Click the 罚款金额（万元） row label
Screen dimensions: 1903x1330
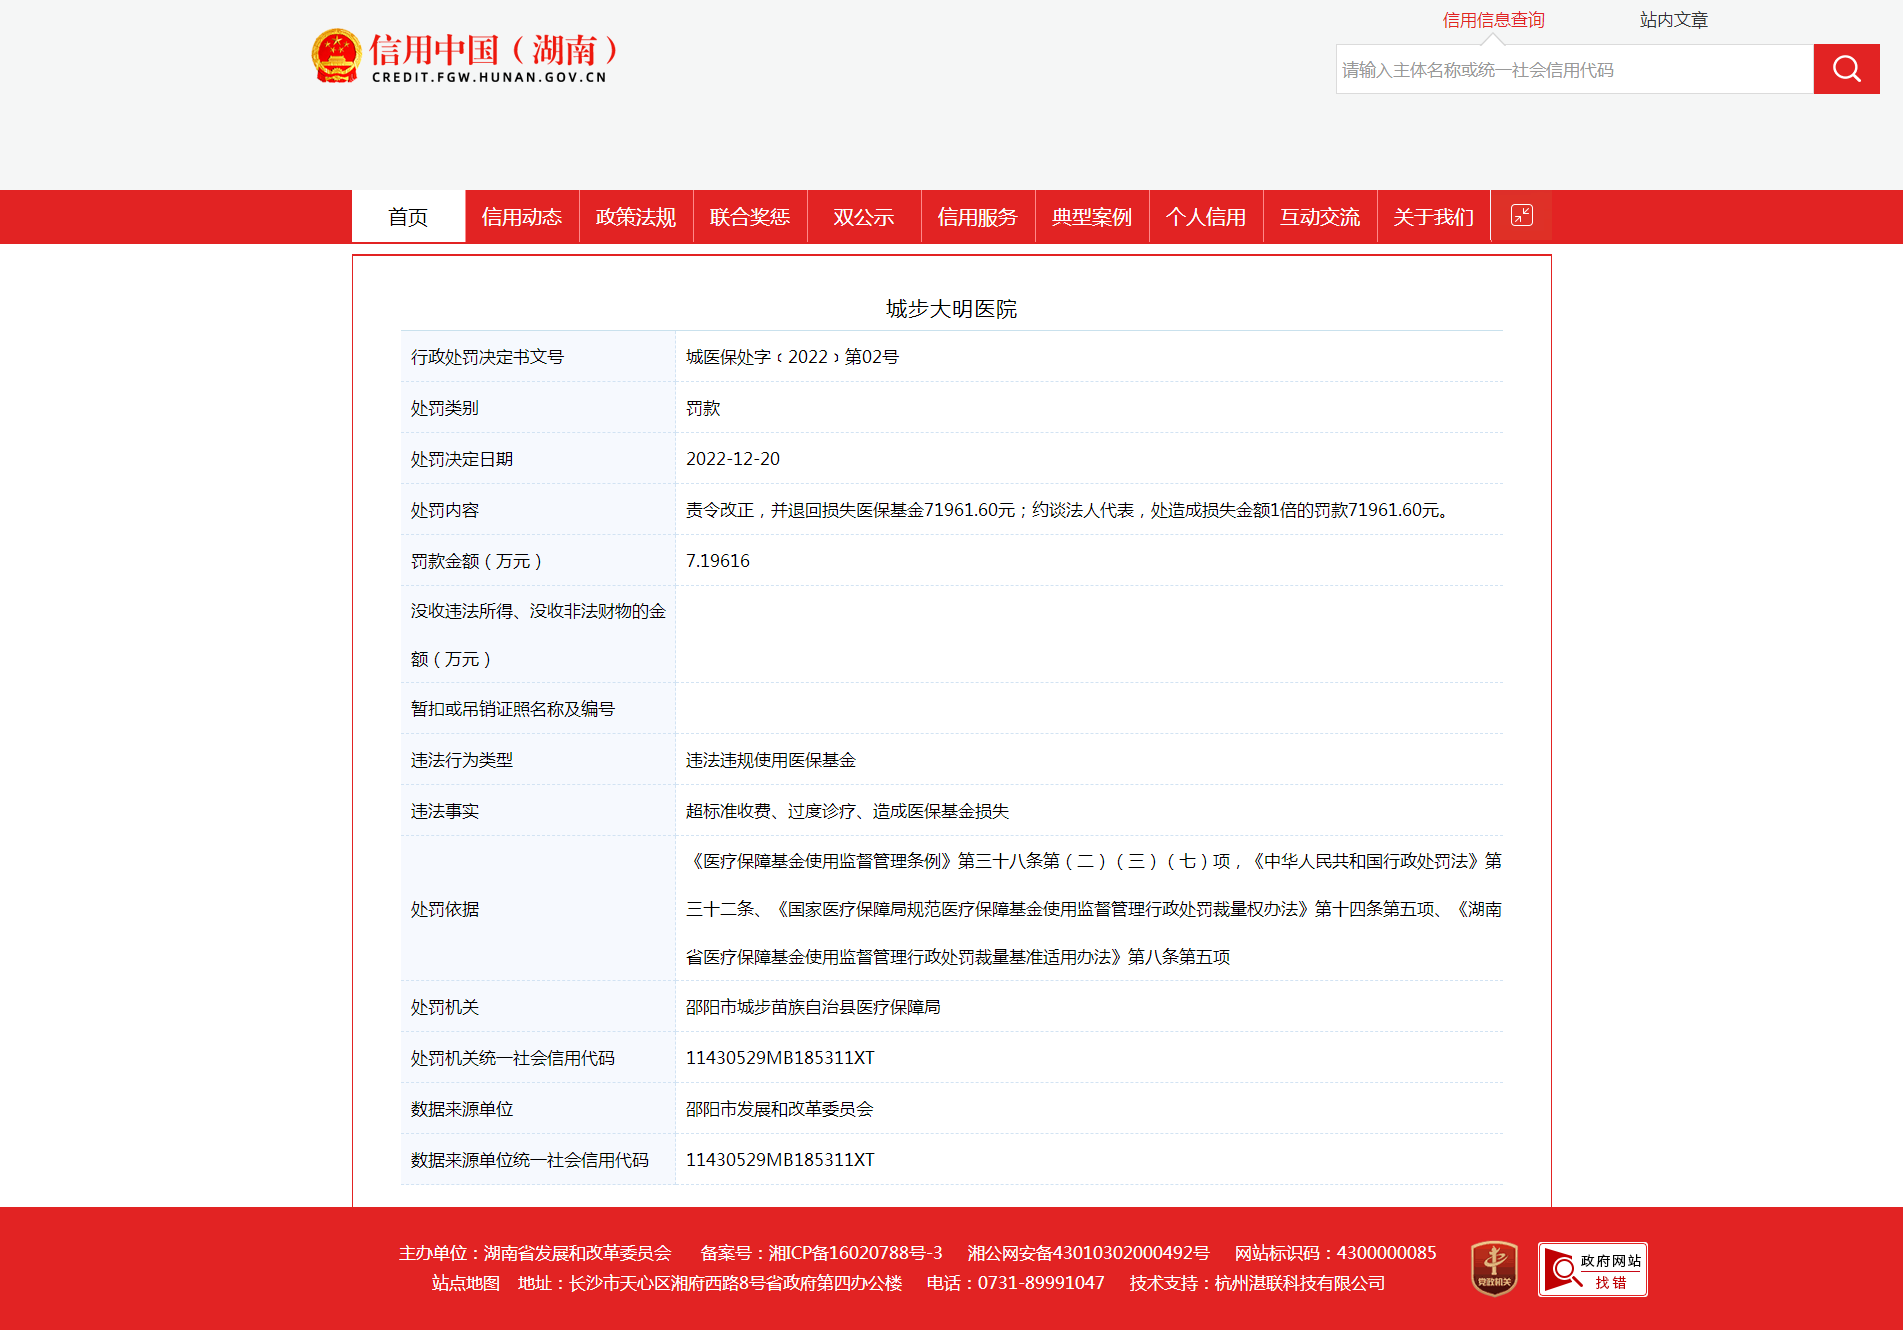477,561
